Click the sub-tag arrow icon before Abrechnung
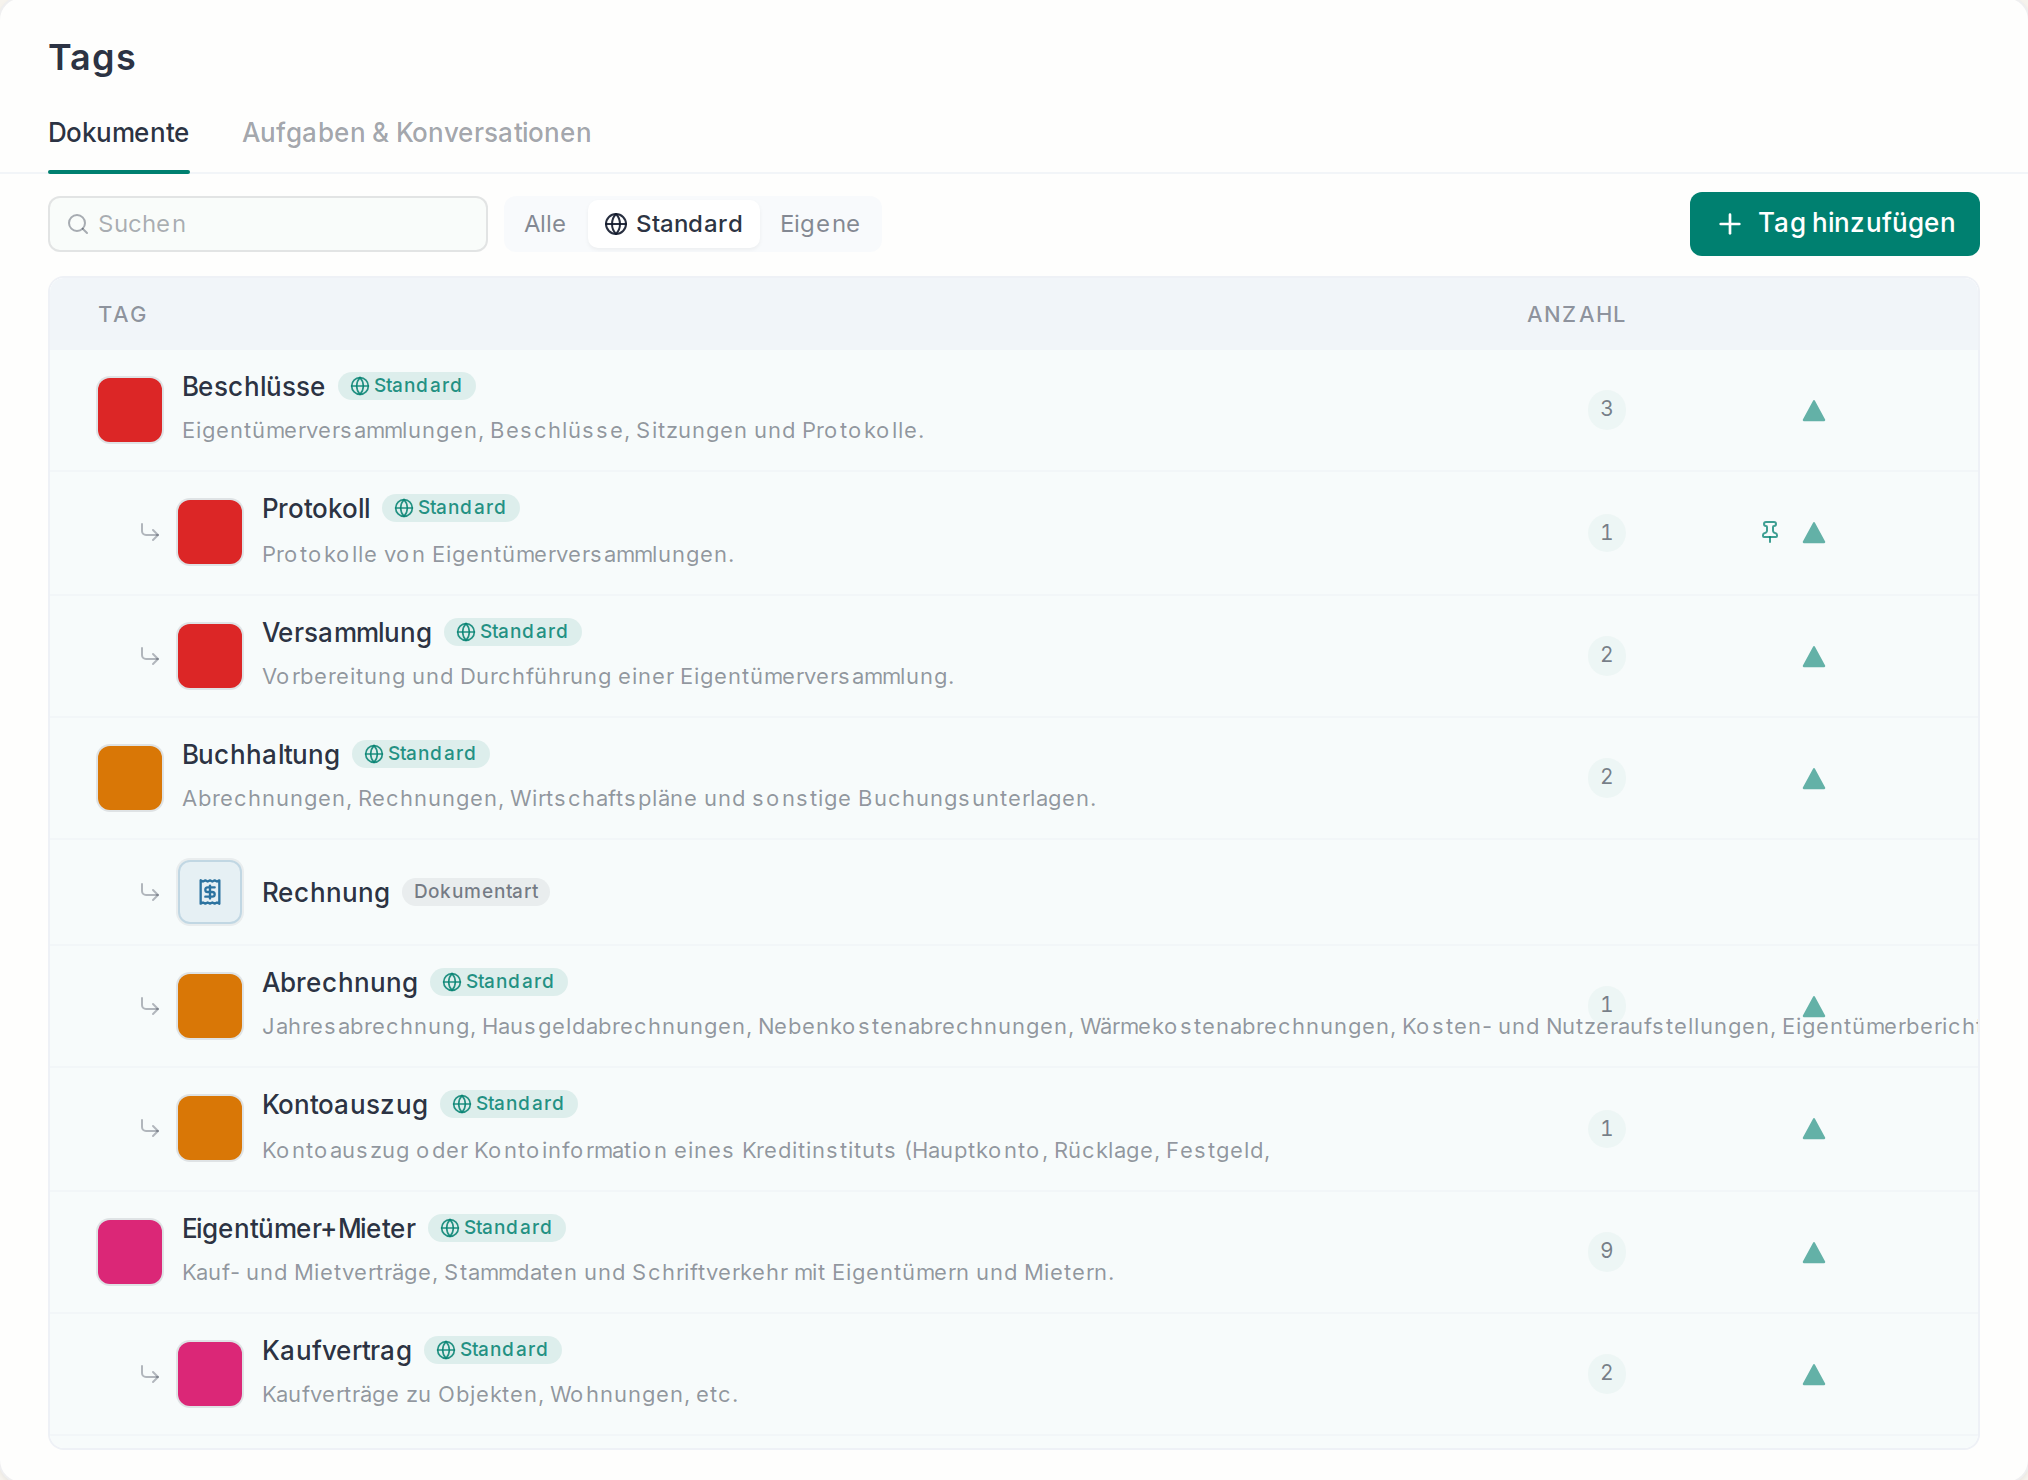 [x=150, y=1006]
